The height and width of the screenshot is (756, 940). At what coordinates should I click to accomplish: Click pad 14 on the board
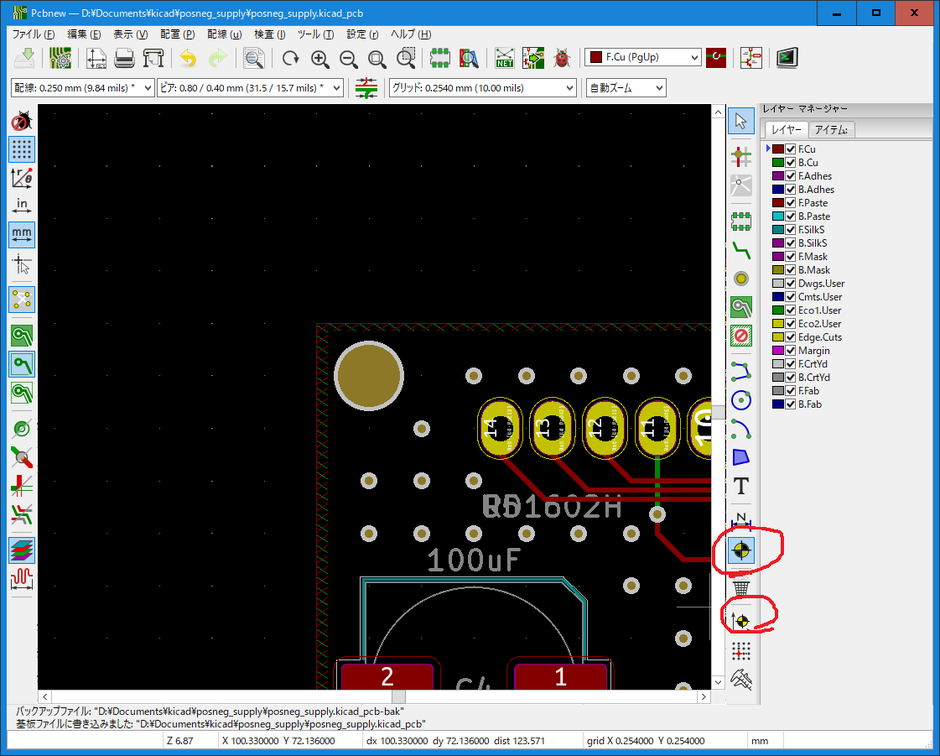click(x=500, y=428)
